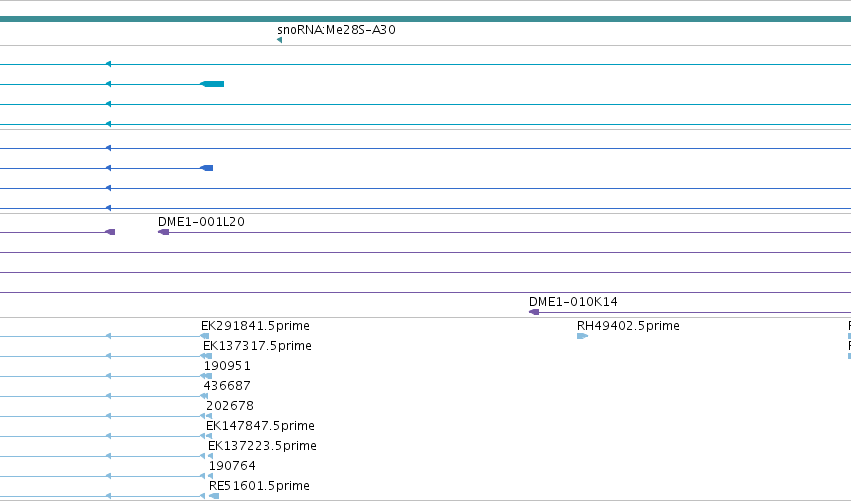Image resolution: width=851 pixels, height=501 pixels.
Task: Select the 190764 feature label
Action: pyautogui.click(x=232, y=466)
